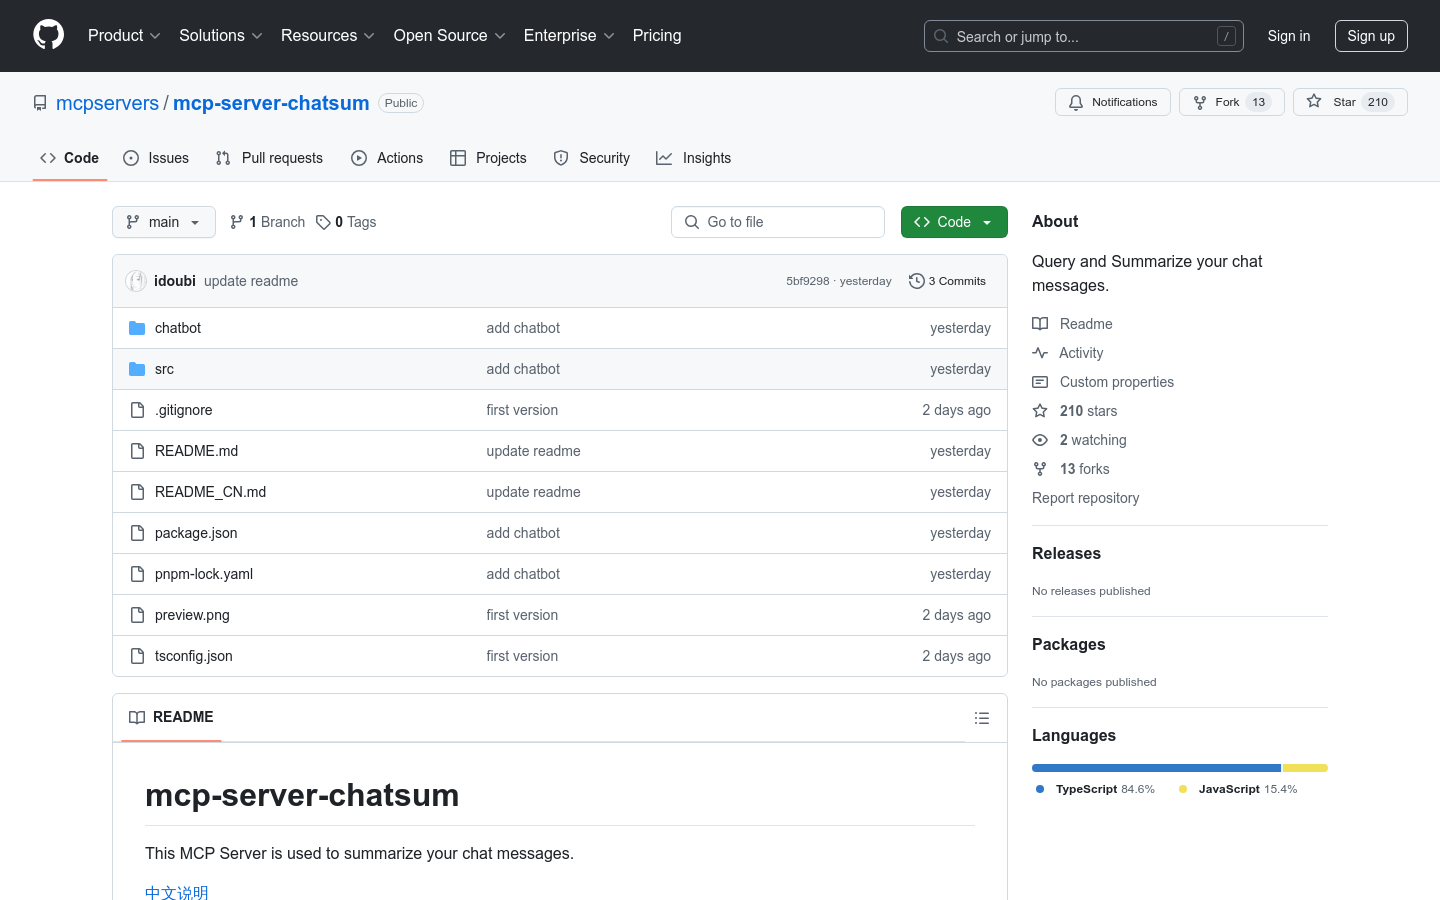Open the GitHub homepage logo
This screenshot has width=1440, height=900.
click(48, 35)
